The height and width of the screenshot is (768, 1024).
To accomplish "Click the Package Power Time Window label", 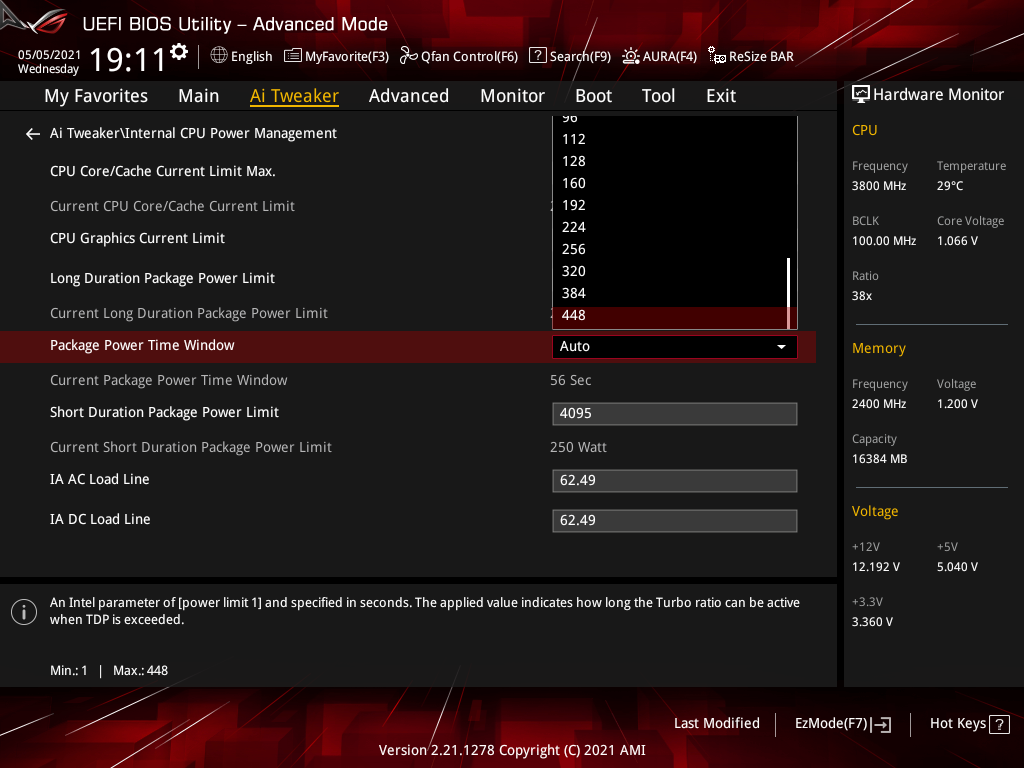I will click(142, 345).
